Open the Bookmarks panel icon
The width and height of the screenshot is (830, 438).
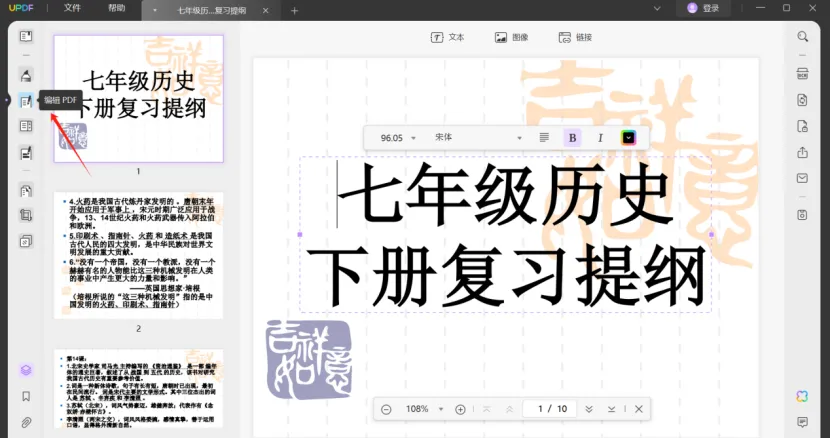[26, 396]
